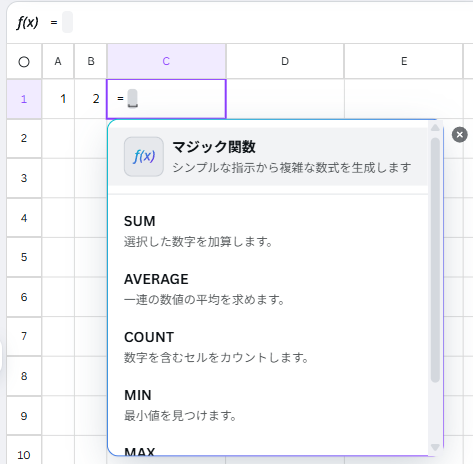Select column B header
The image size is (473, 464).
[x=91, y=61]
